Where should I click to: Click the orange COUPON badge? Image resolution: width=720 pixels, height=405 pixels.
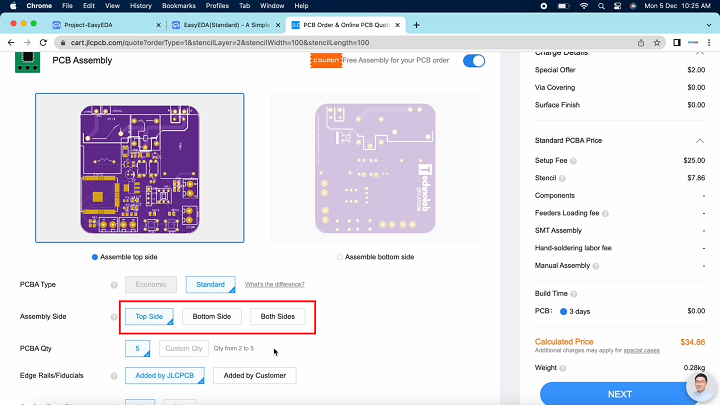pos(326,61)
